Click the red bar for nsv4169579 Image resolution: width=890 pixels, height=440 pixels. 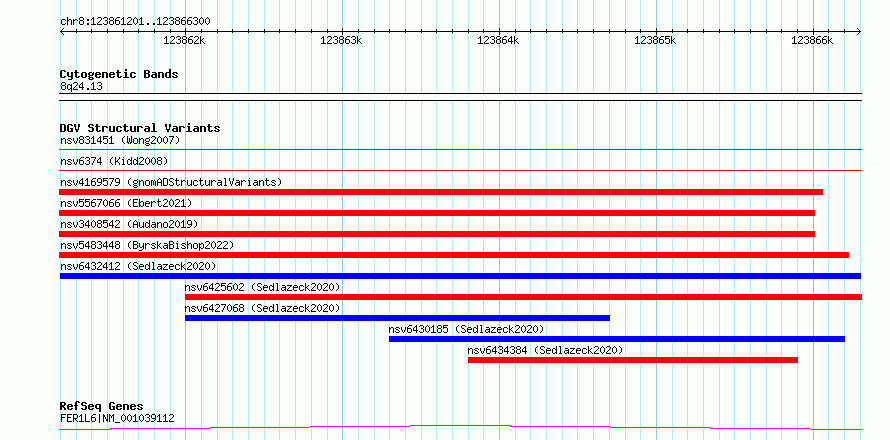(441, 192)
